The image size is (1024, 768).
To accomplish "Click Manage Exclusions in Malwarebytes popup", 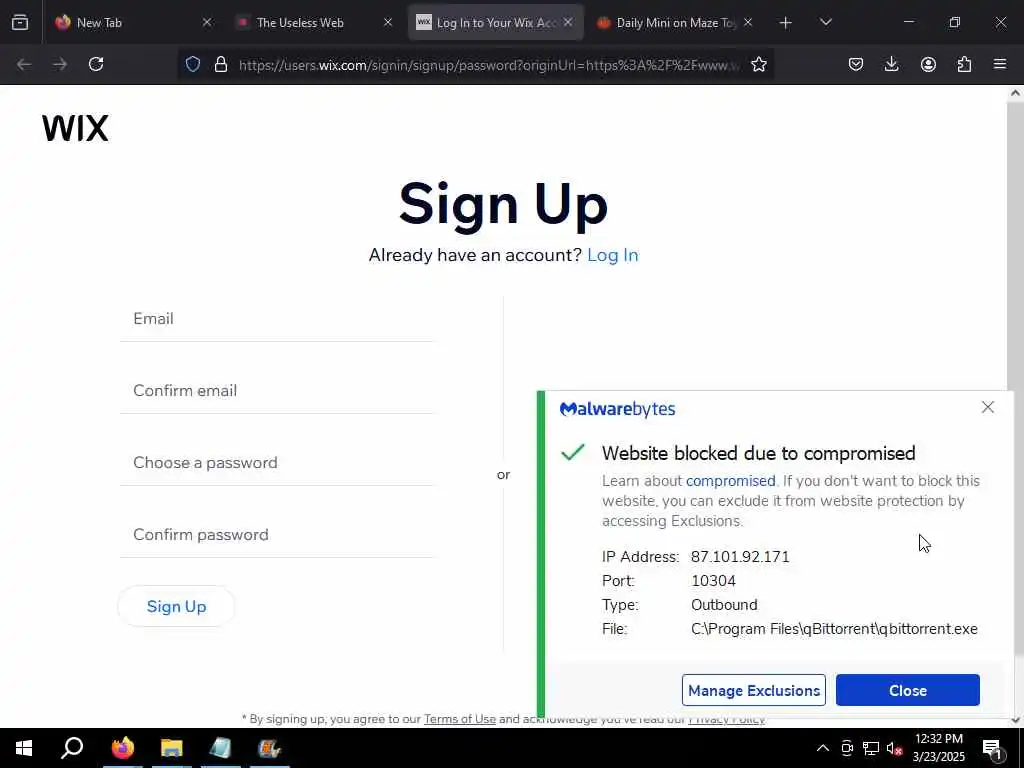I will 754,690.
